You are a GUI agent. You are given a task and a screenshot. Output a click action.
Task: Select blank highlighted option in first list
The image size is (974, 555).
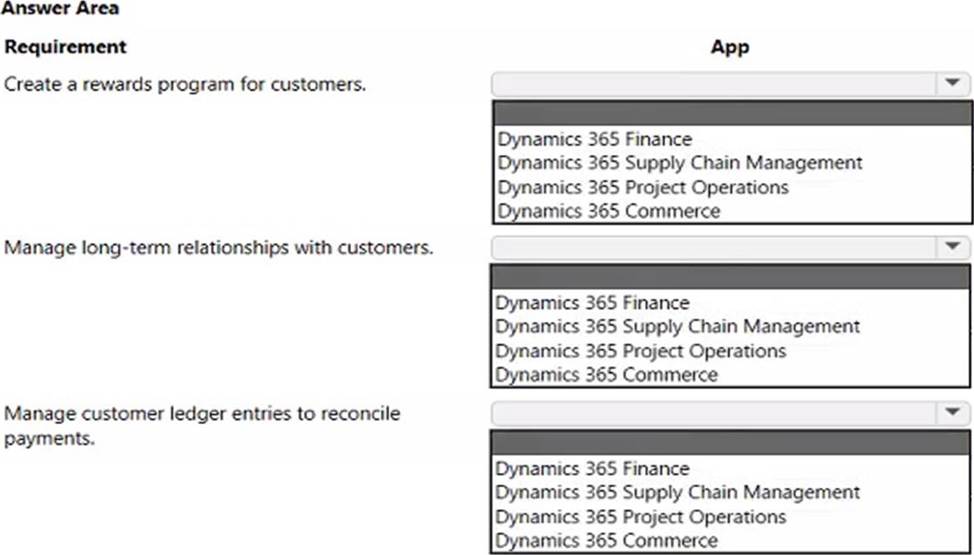coord(732,114)
